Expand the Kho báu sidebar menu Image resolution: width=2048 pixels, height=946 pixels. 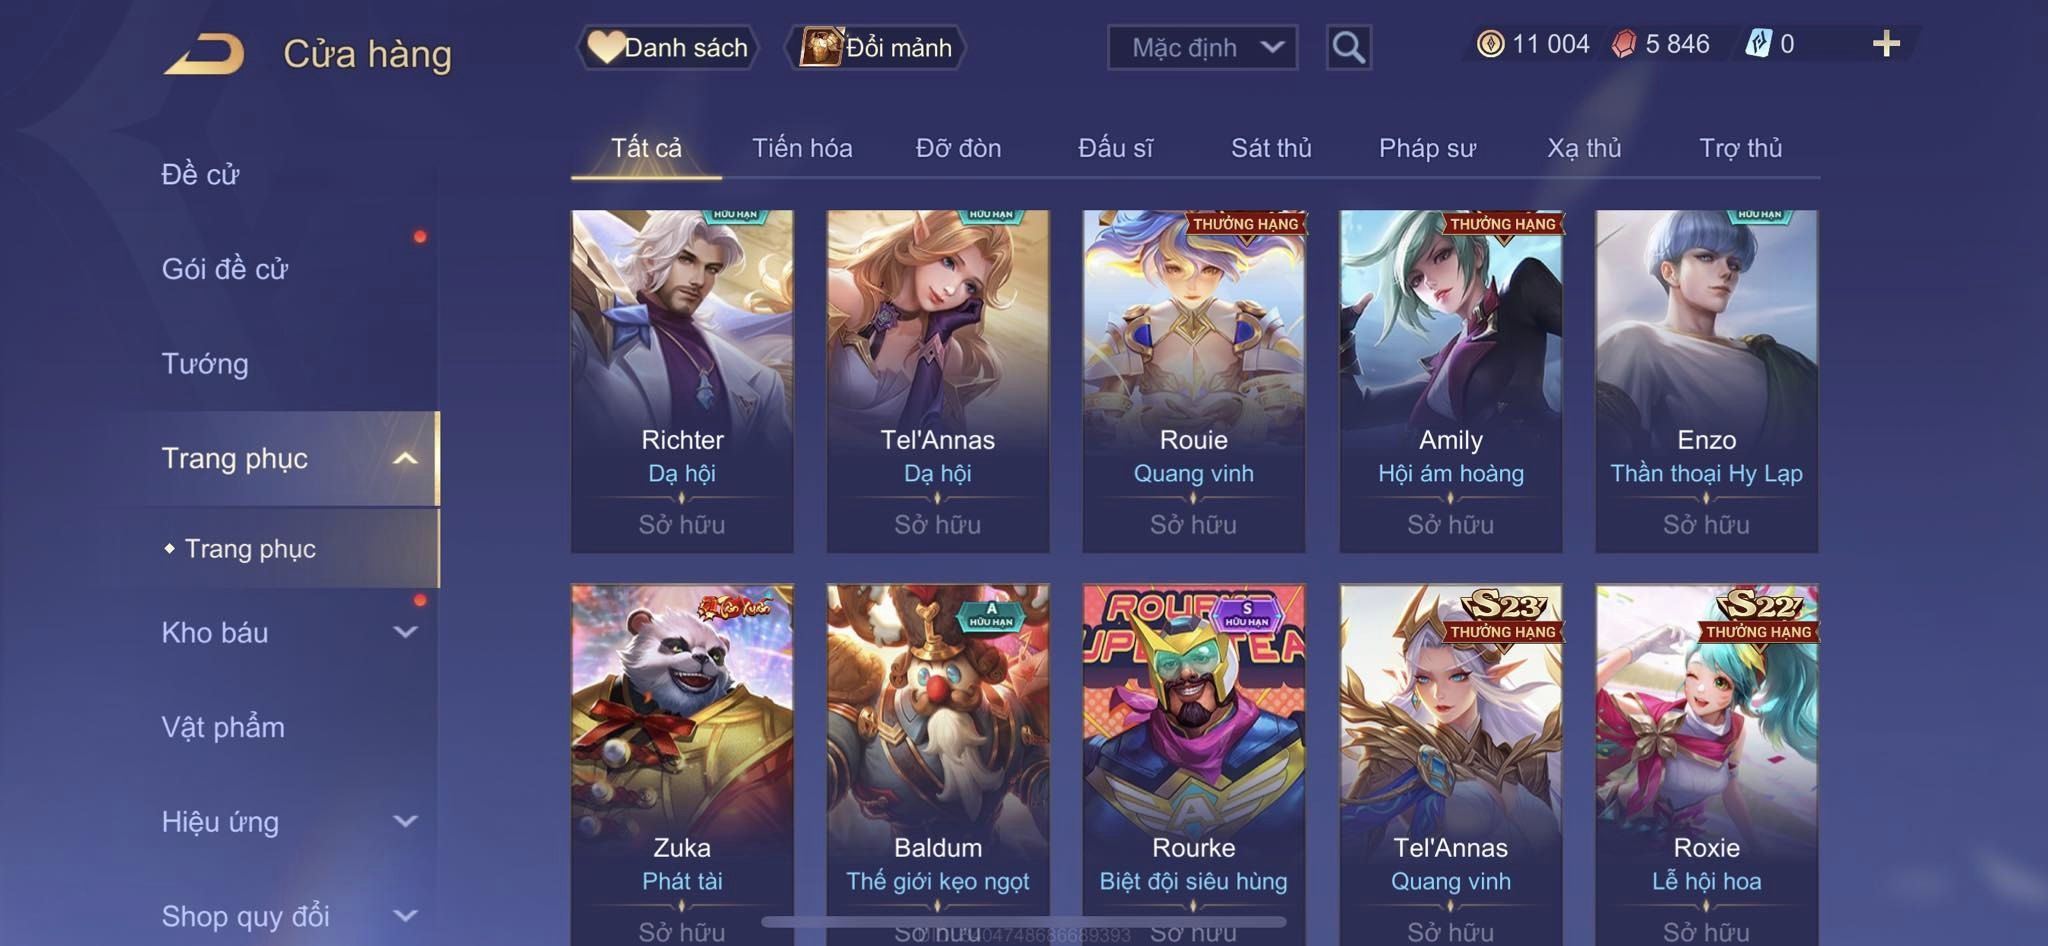point(404,632)
